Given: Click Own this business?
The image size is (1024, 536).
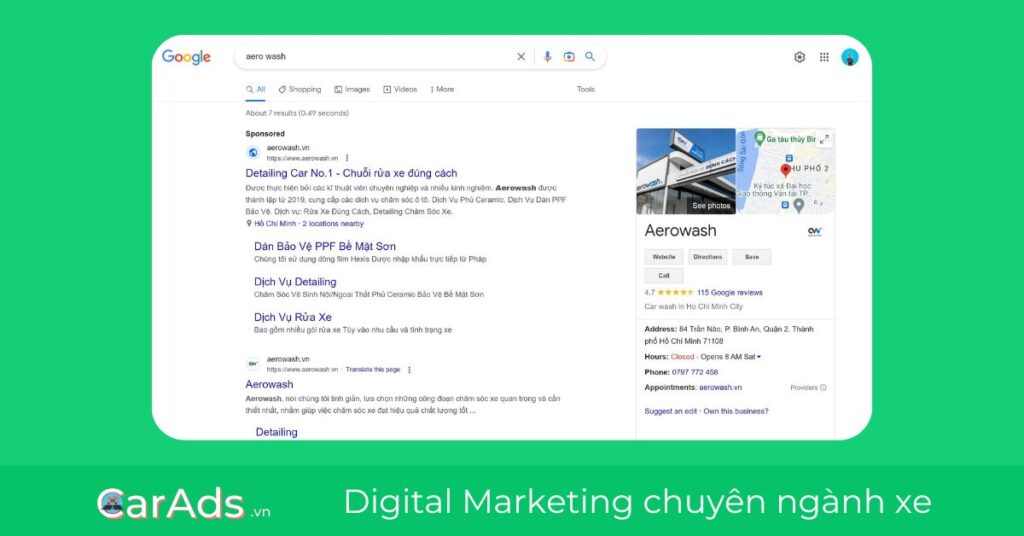Looking at the screenshot, I should pyautogui.click(x=736, y=411).
